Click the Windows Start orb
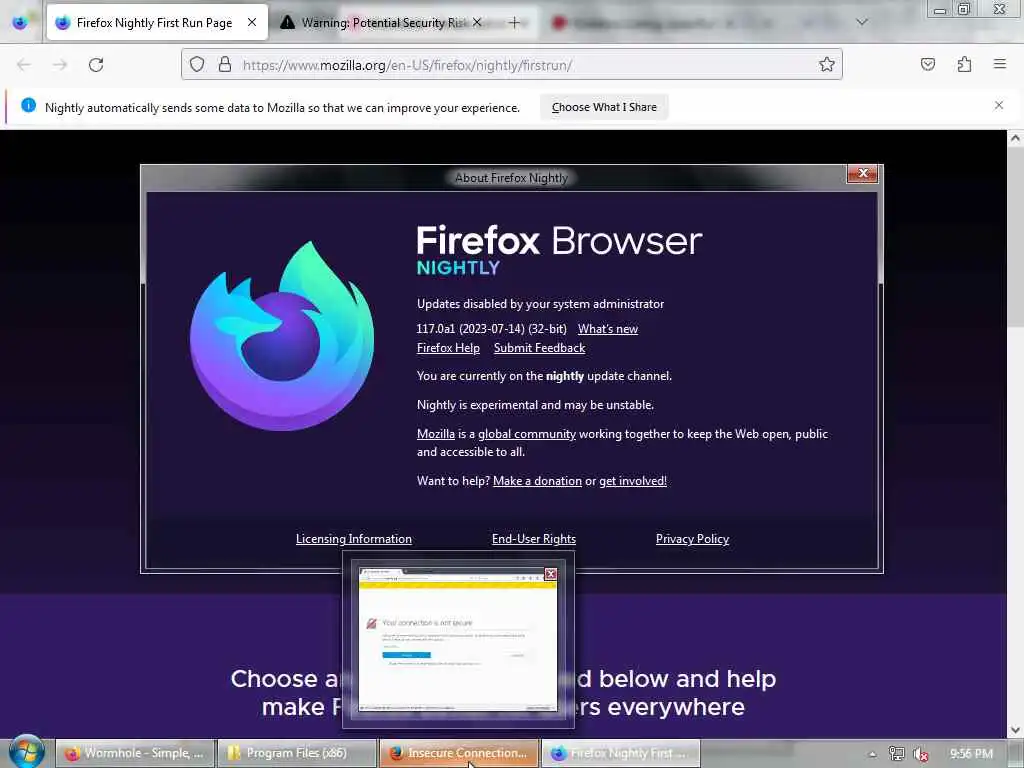Screen dimensions: 1024x768 point(27,752)
